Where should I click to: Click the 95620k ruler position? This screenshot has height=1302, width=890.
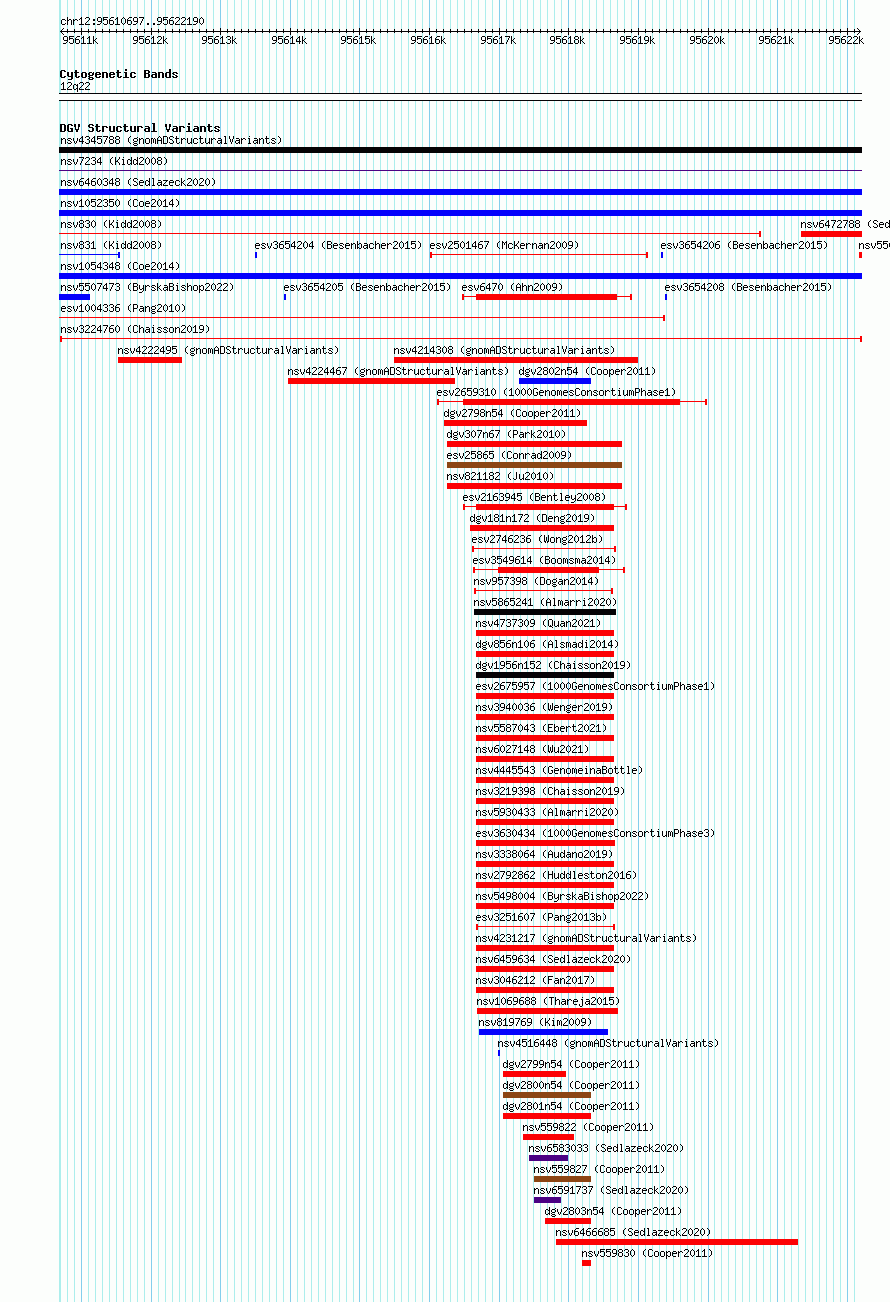point(707,40)
